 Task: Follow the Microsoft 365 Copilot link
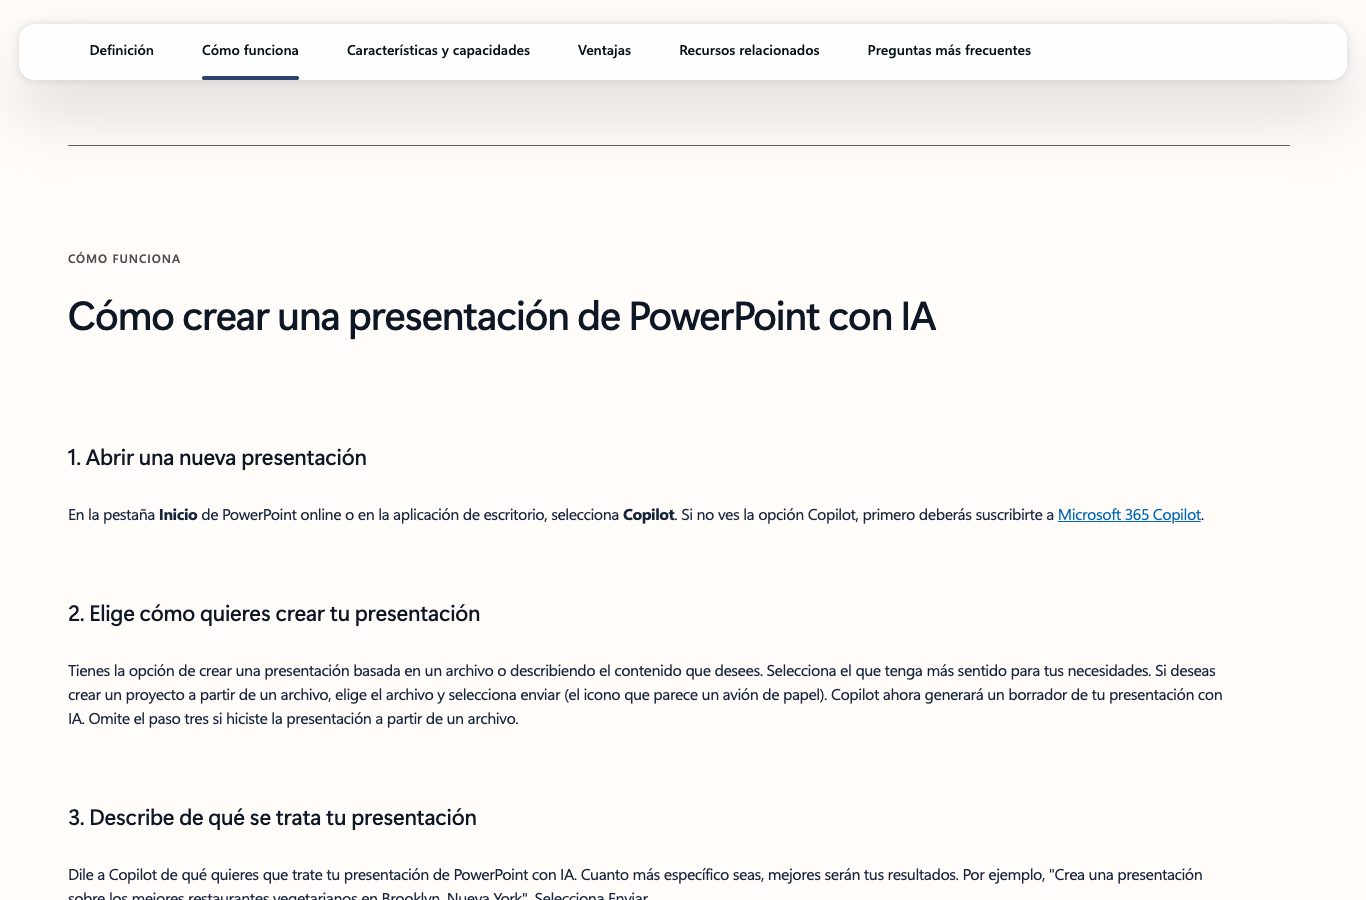tap(1129, 515)
